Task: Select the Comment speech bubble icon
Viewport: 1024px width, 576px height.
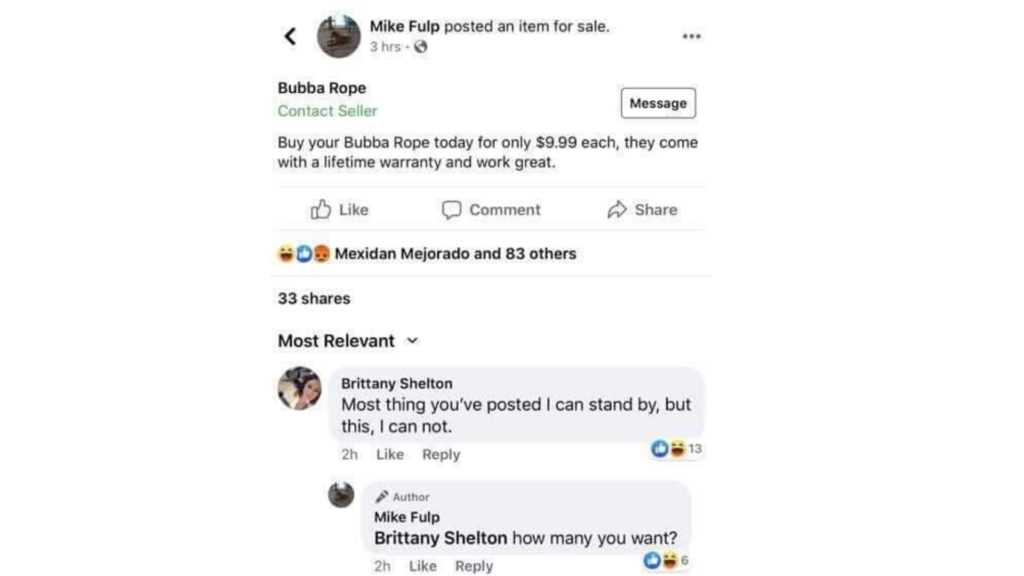Action: 450,209
